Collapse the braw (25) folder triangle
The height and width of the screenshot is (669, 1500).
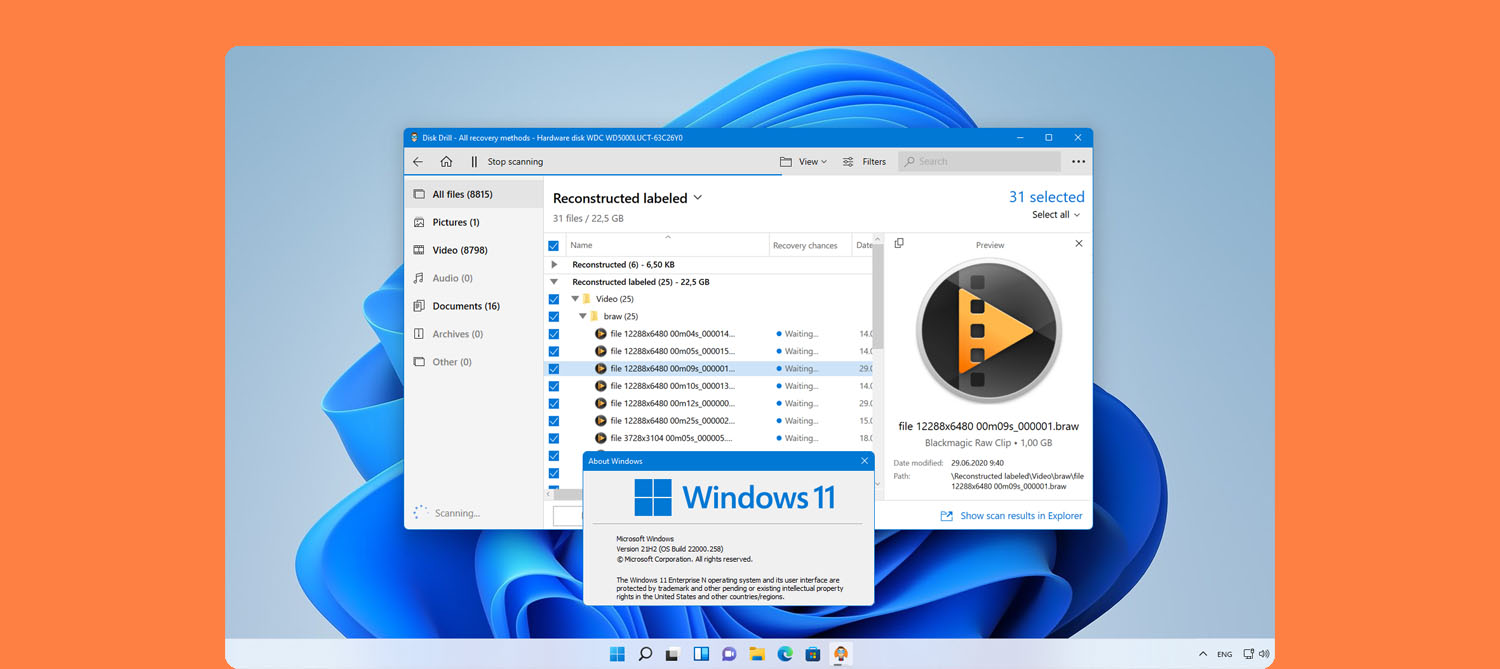(583, 316)
